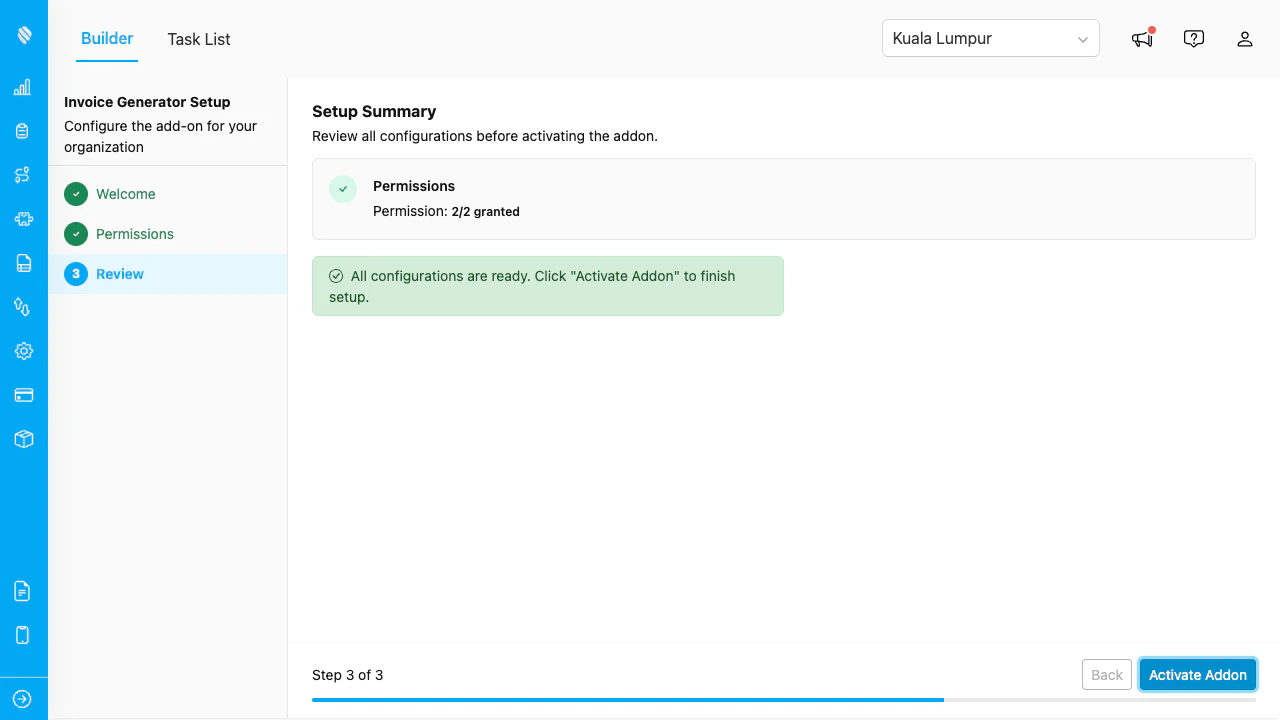The height and width of the screenshot is (720, 1280).
Task: Open the help question-mark bubble
Action: click(1193, 38)
